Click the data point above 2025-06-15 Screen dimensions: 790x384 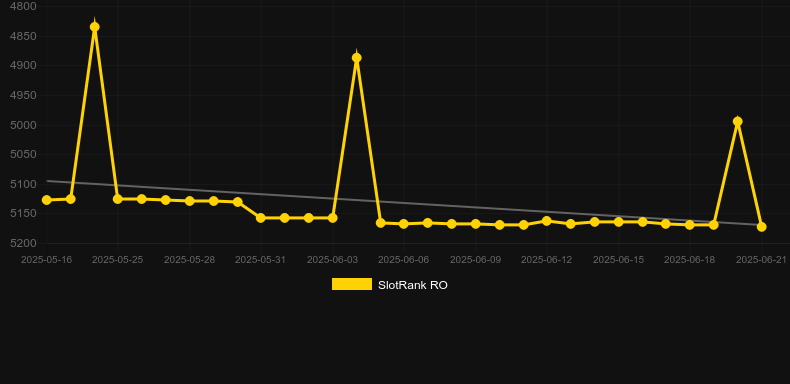pyautogui.click(x=619, y=222)
